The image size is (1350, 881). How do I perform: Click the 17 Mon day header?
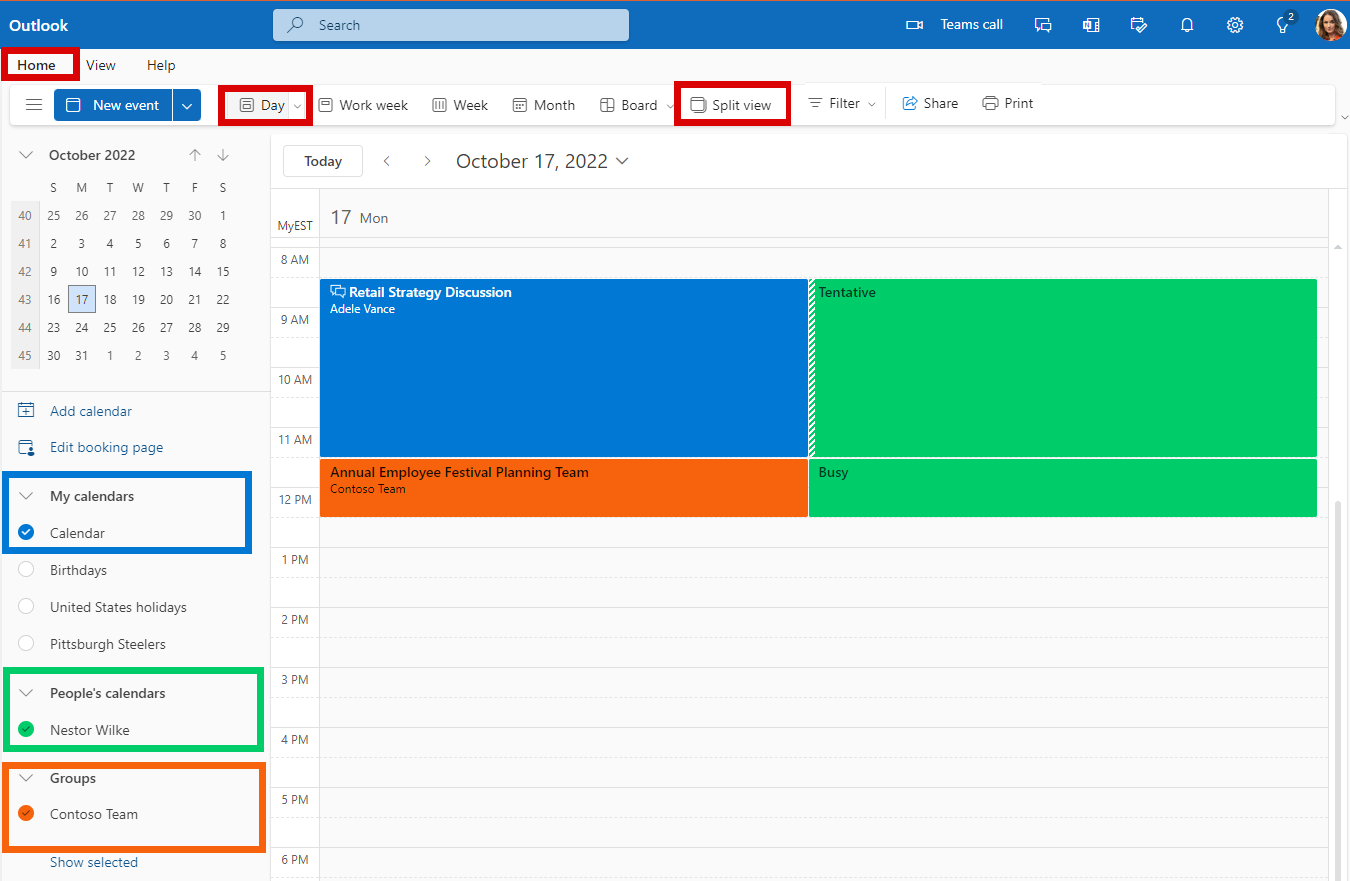coord(360,217)
